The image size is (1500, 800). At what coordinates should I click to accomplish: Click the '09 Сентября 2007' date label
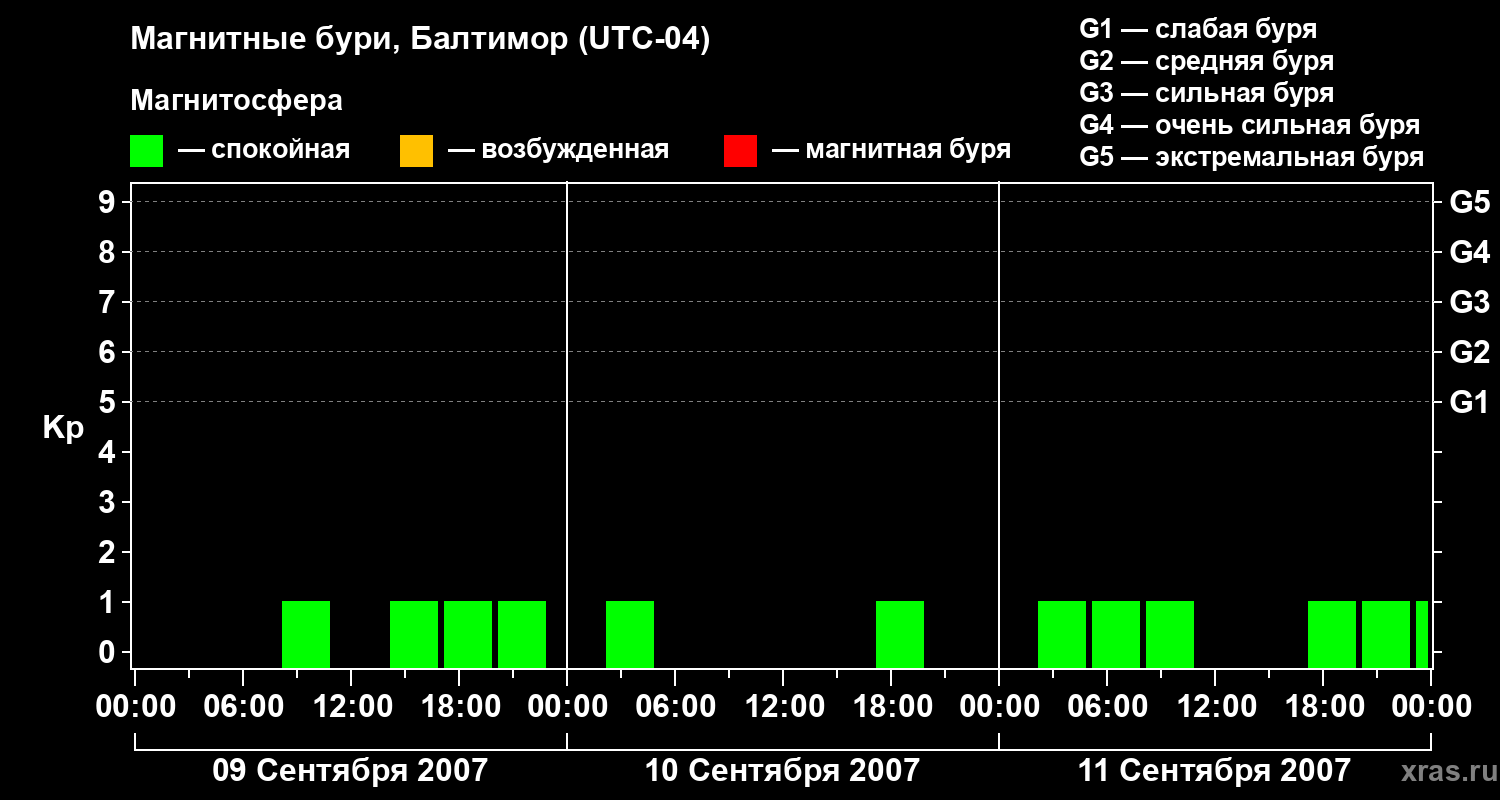pyautogui.click(x=350, y=770)
